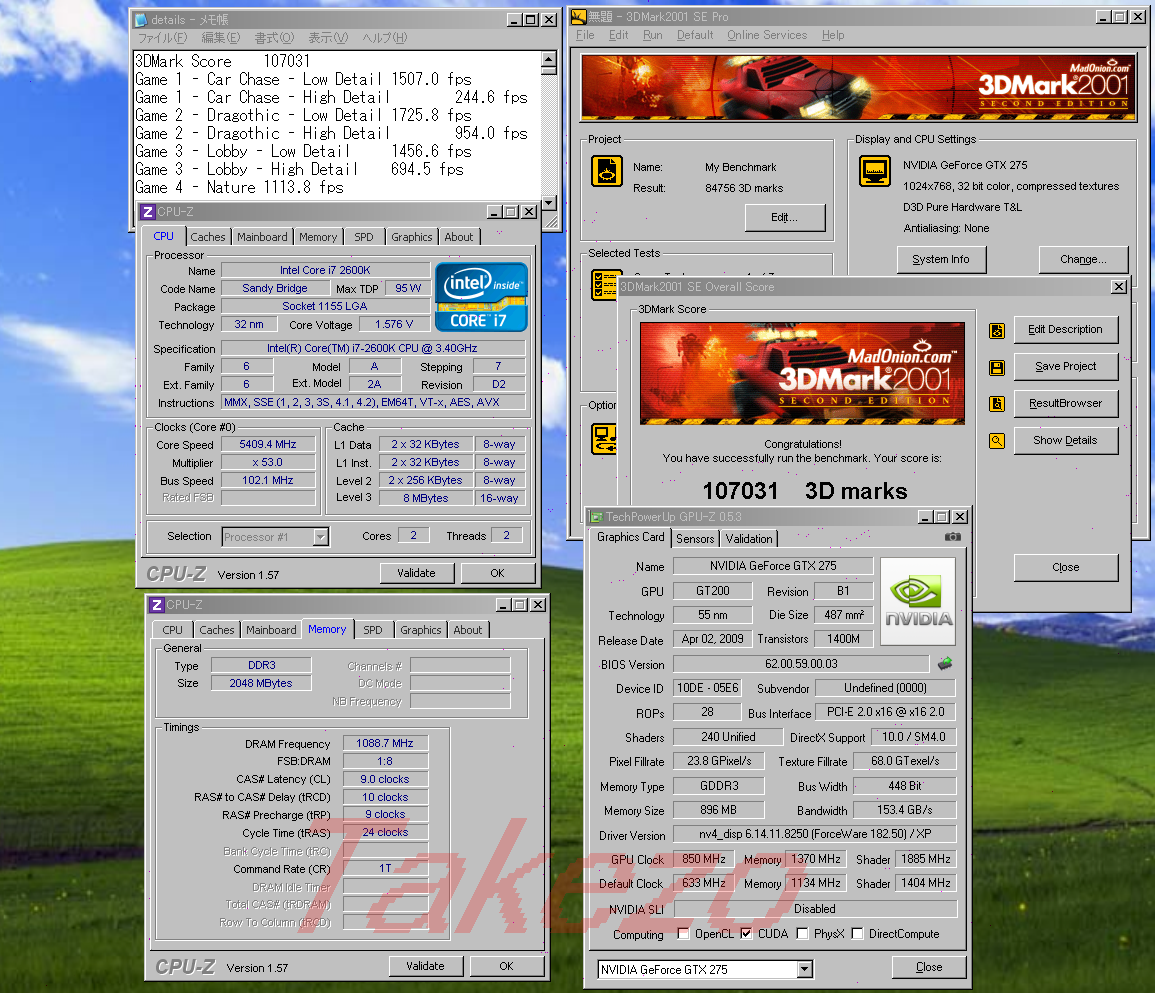Click the display settings monitor icon
The width and height of the screenshot is (1155, 993).
click(x=874, y=171)
